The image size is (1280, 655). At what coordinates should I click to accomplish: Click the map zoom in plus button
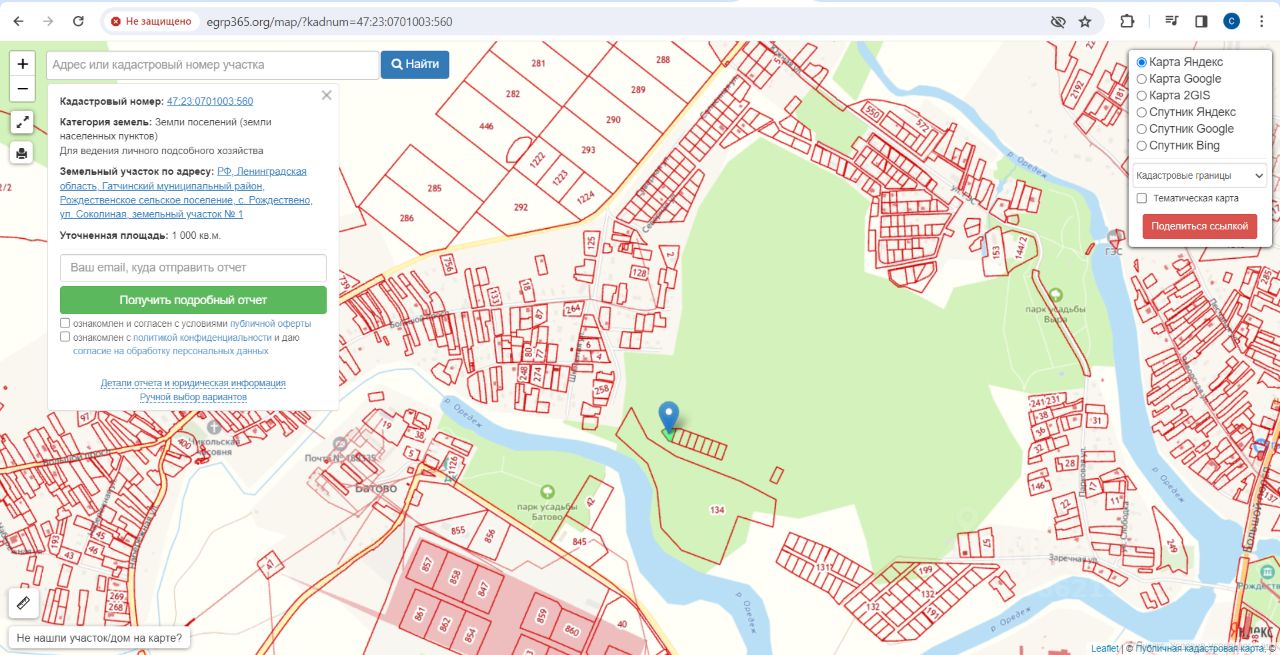(x=23, y=63)
